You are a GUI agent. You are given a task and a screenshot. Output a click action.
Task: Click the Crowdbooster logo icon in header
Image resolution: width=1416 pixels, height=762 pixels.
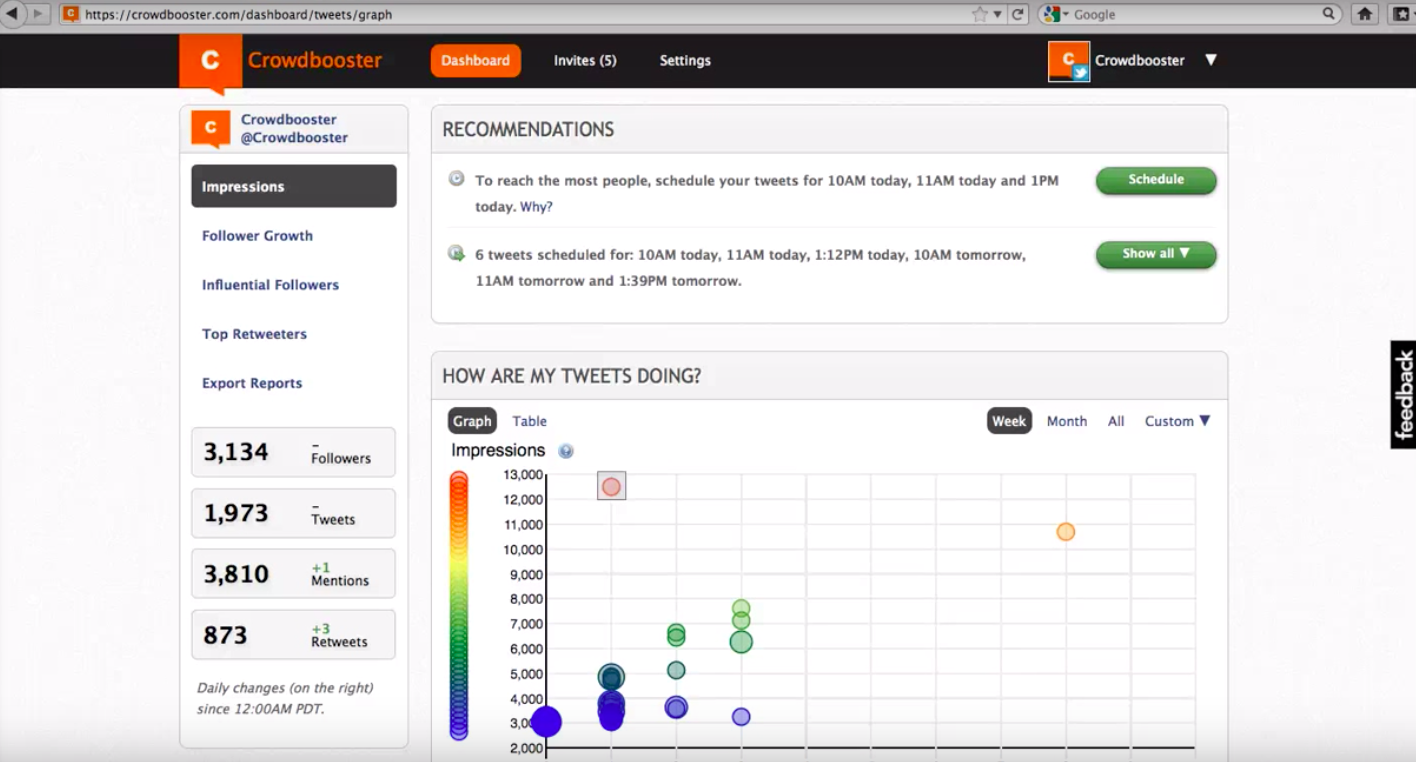210,62
